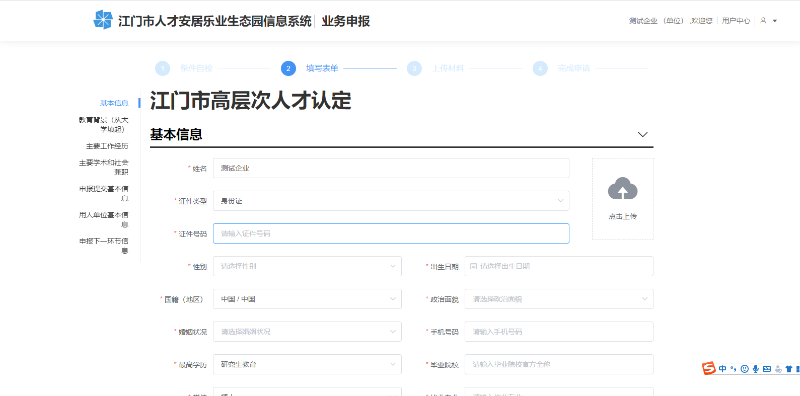This screenshot has width=800, height=396.
Task: Click the IME emoji face icon
Action: 744,368
